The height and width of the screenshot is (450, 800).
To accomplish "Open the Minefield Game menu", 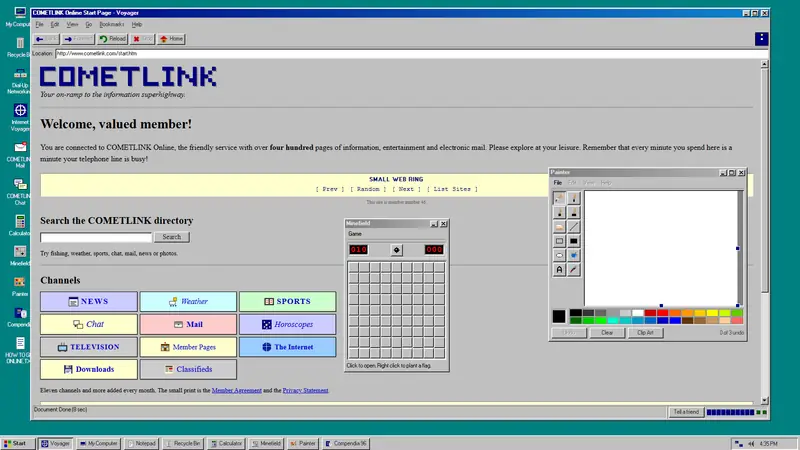I will (x=355, y=234).
